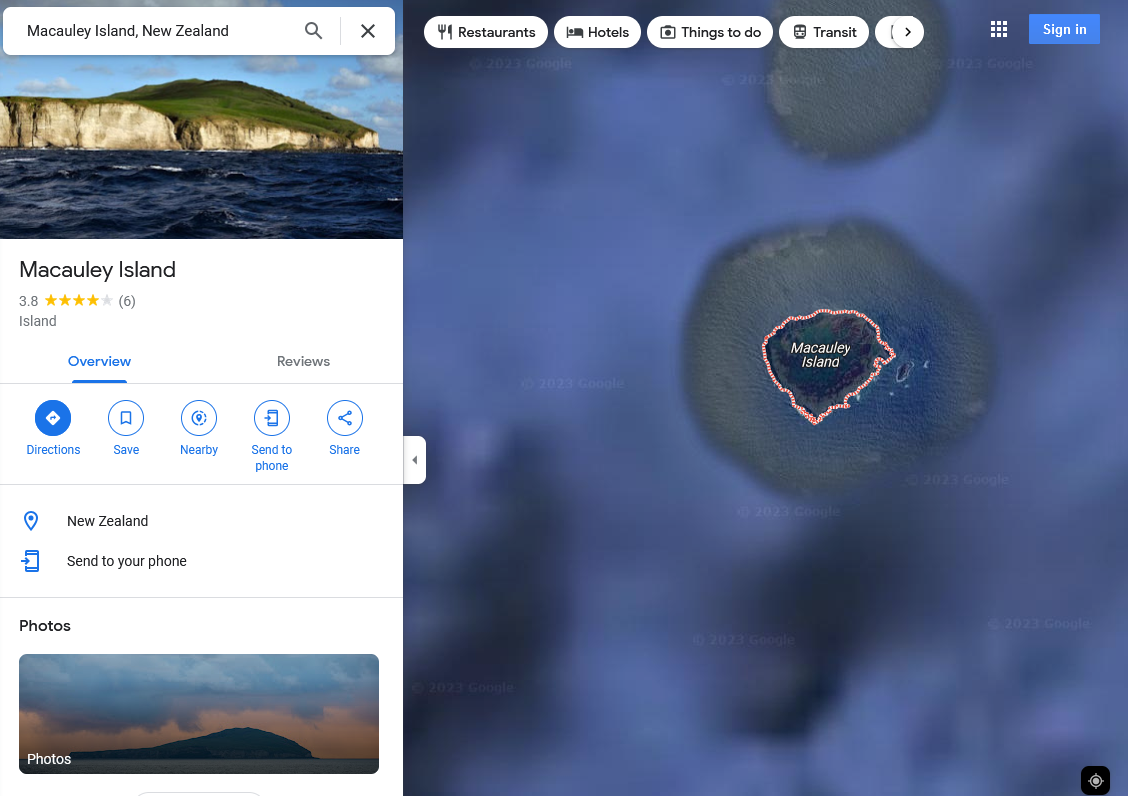The image size is (1128, 796).
Task: Open the Google apps grid
Action: [x=999, y=30]
